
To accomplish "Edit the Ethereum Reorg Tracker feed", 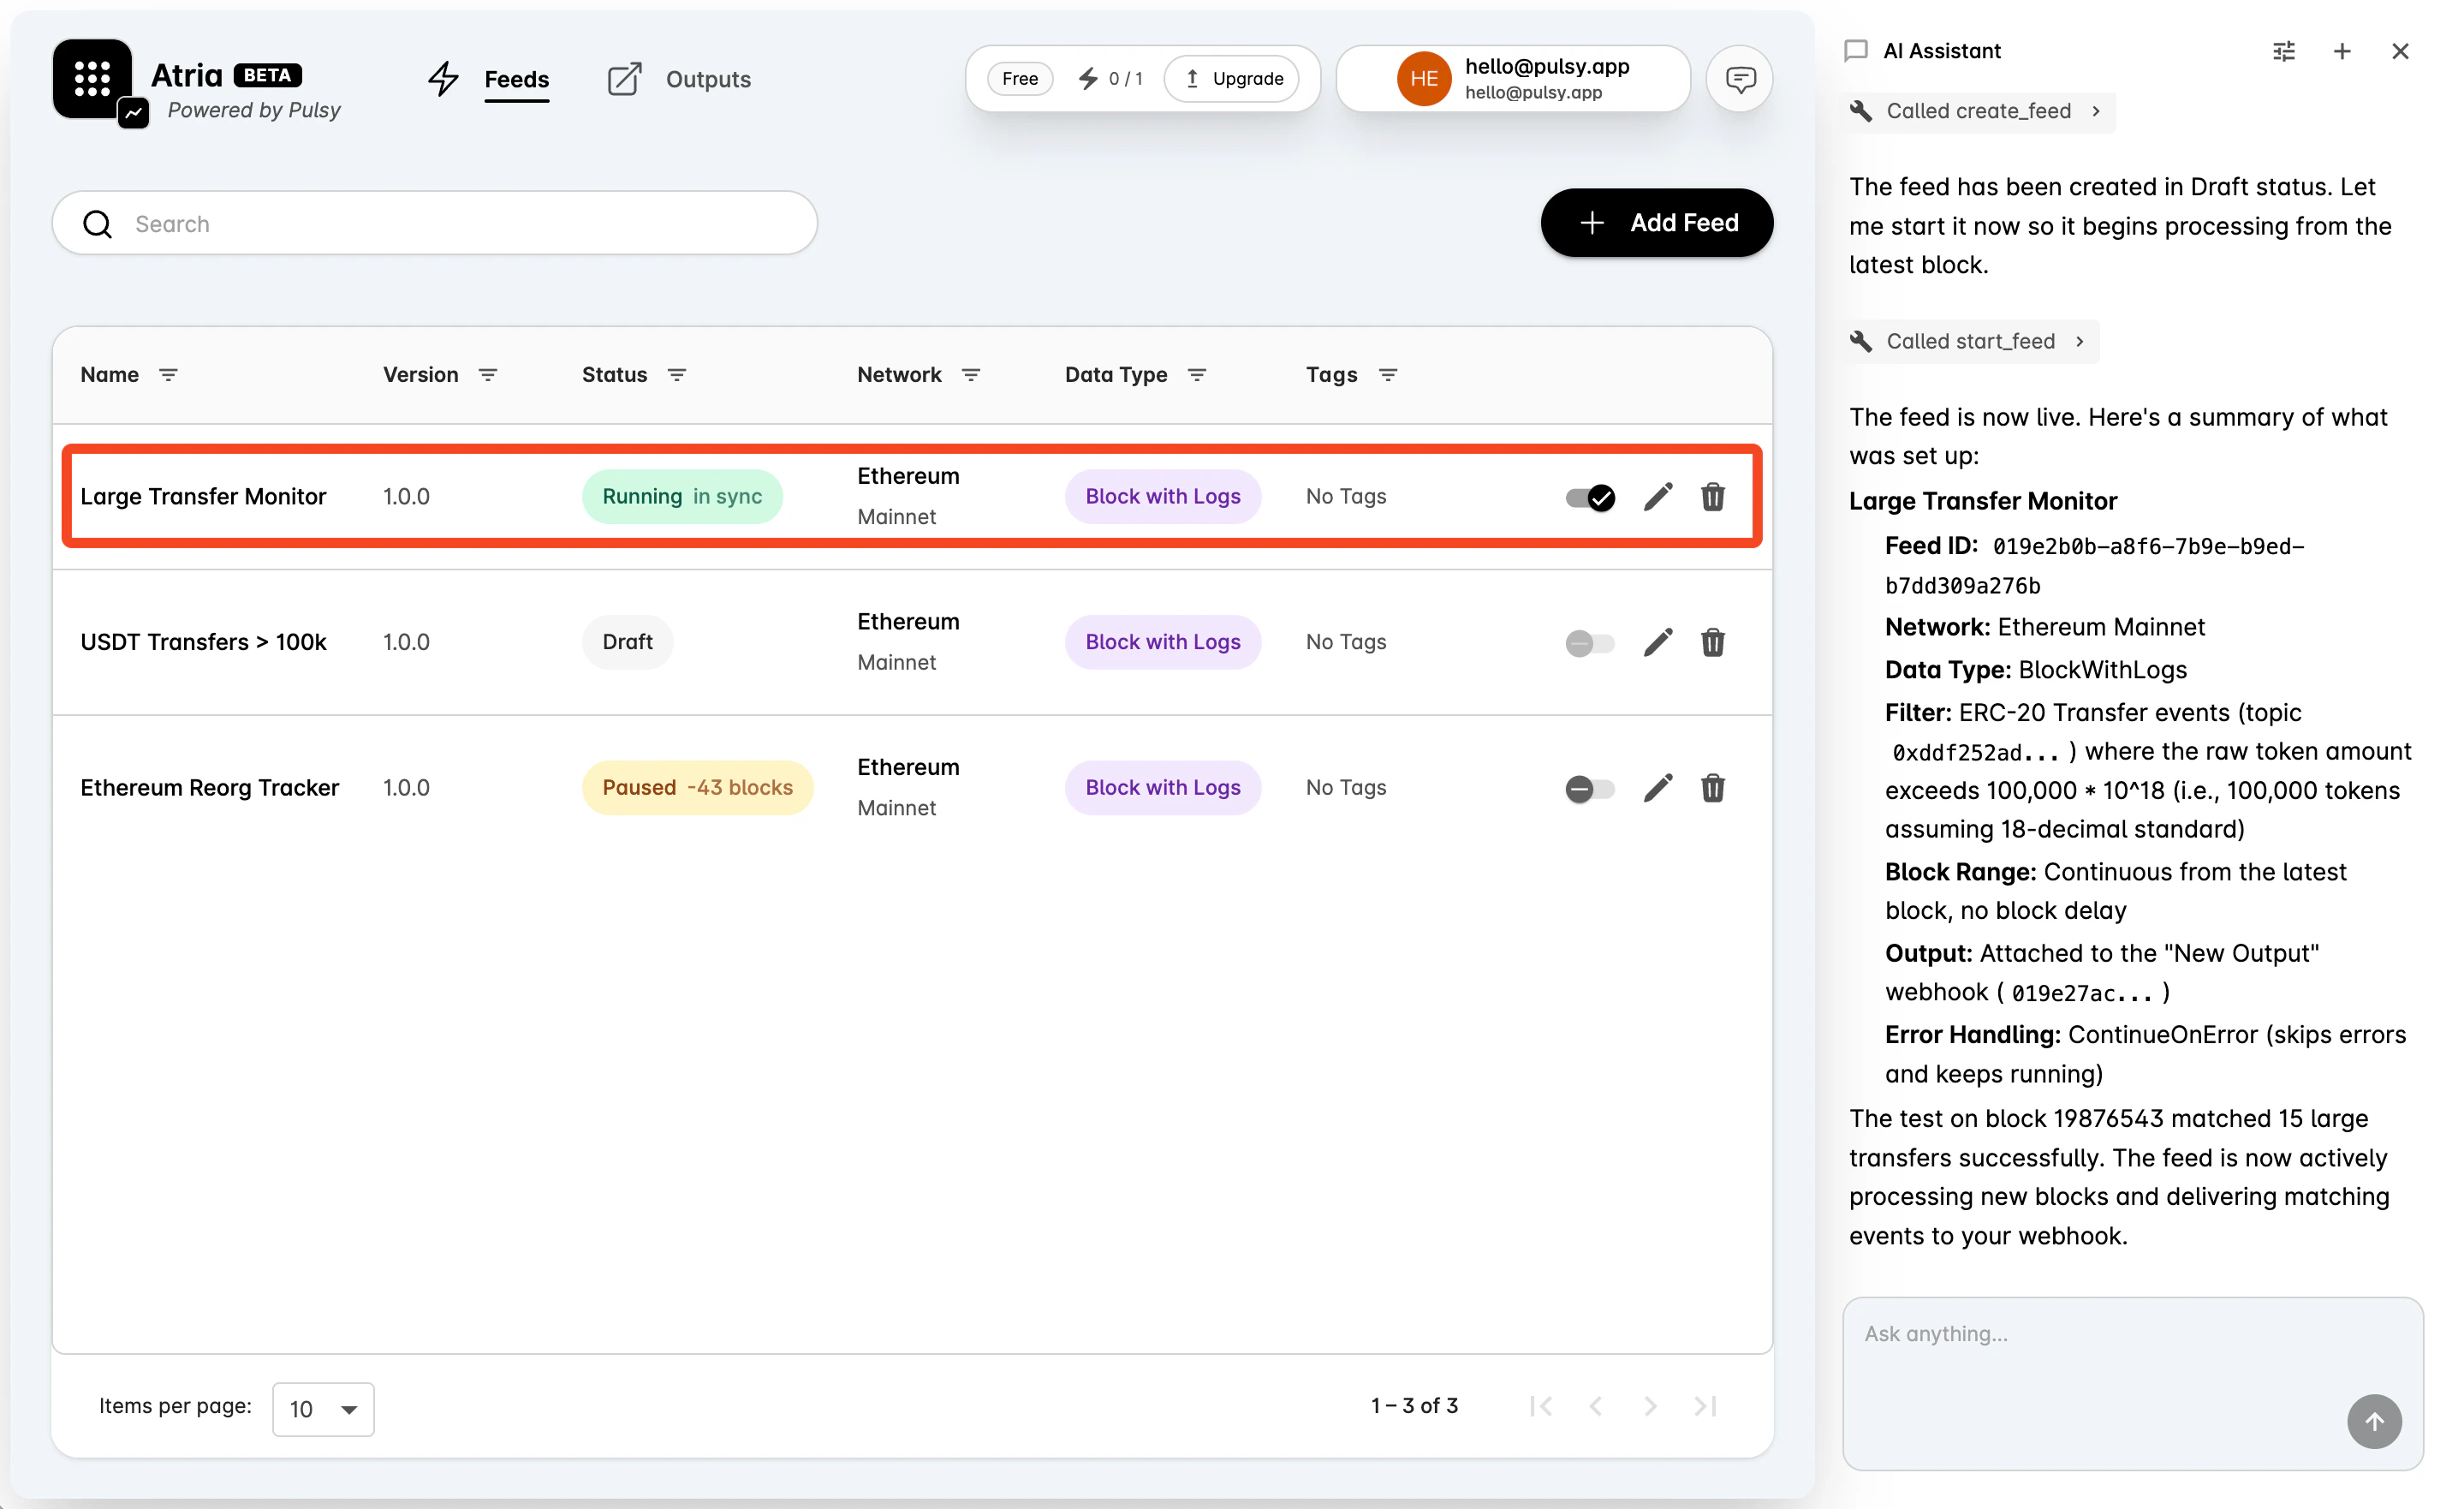I will pos(1658,789).
